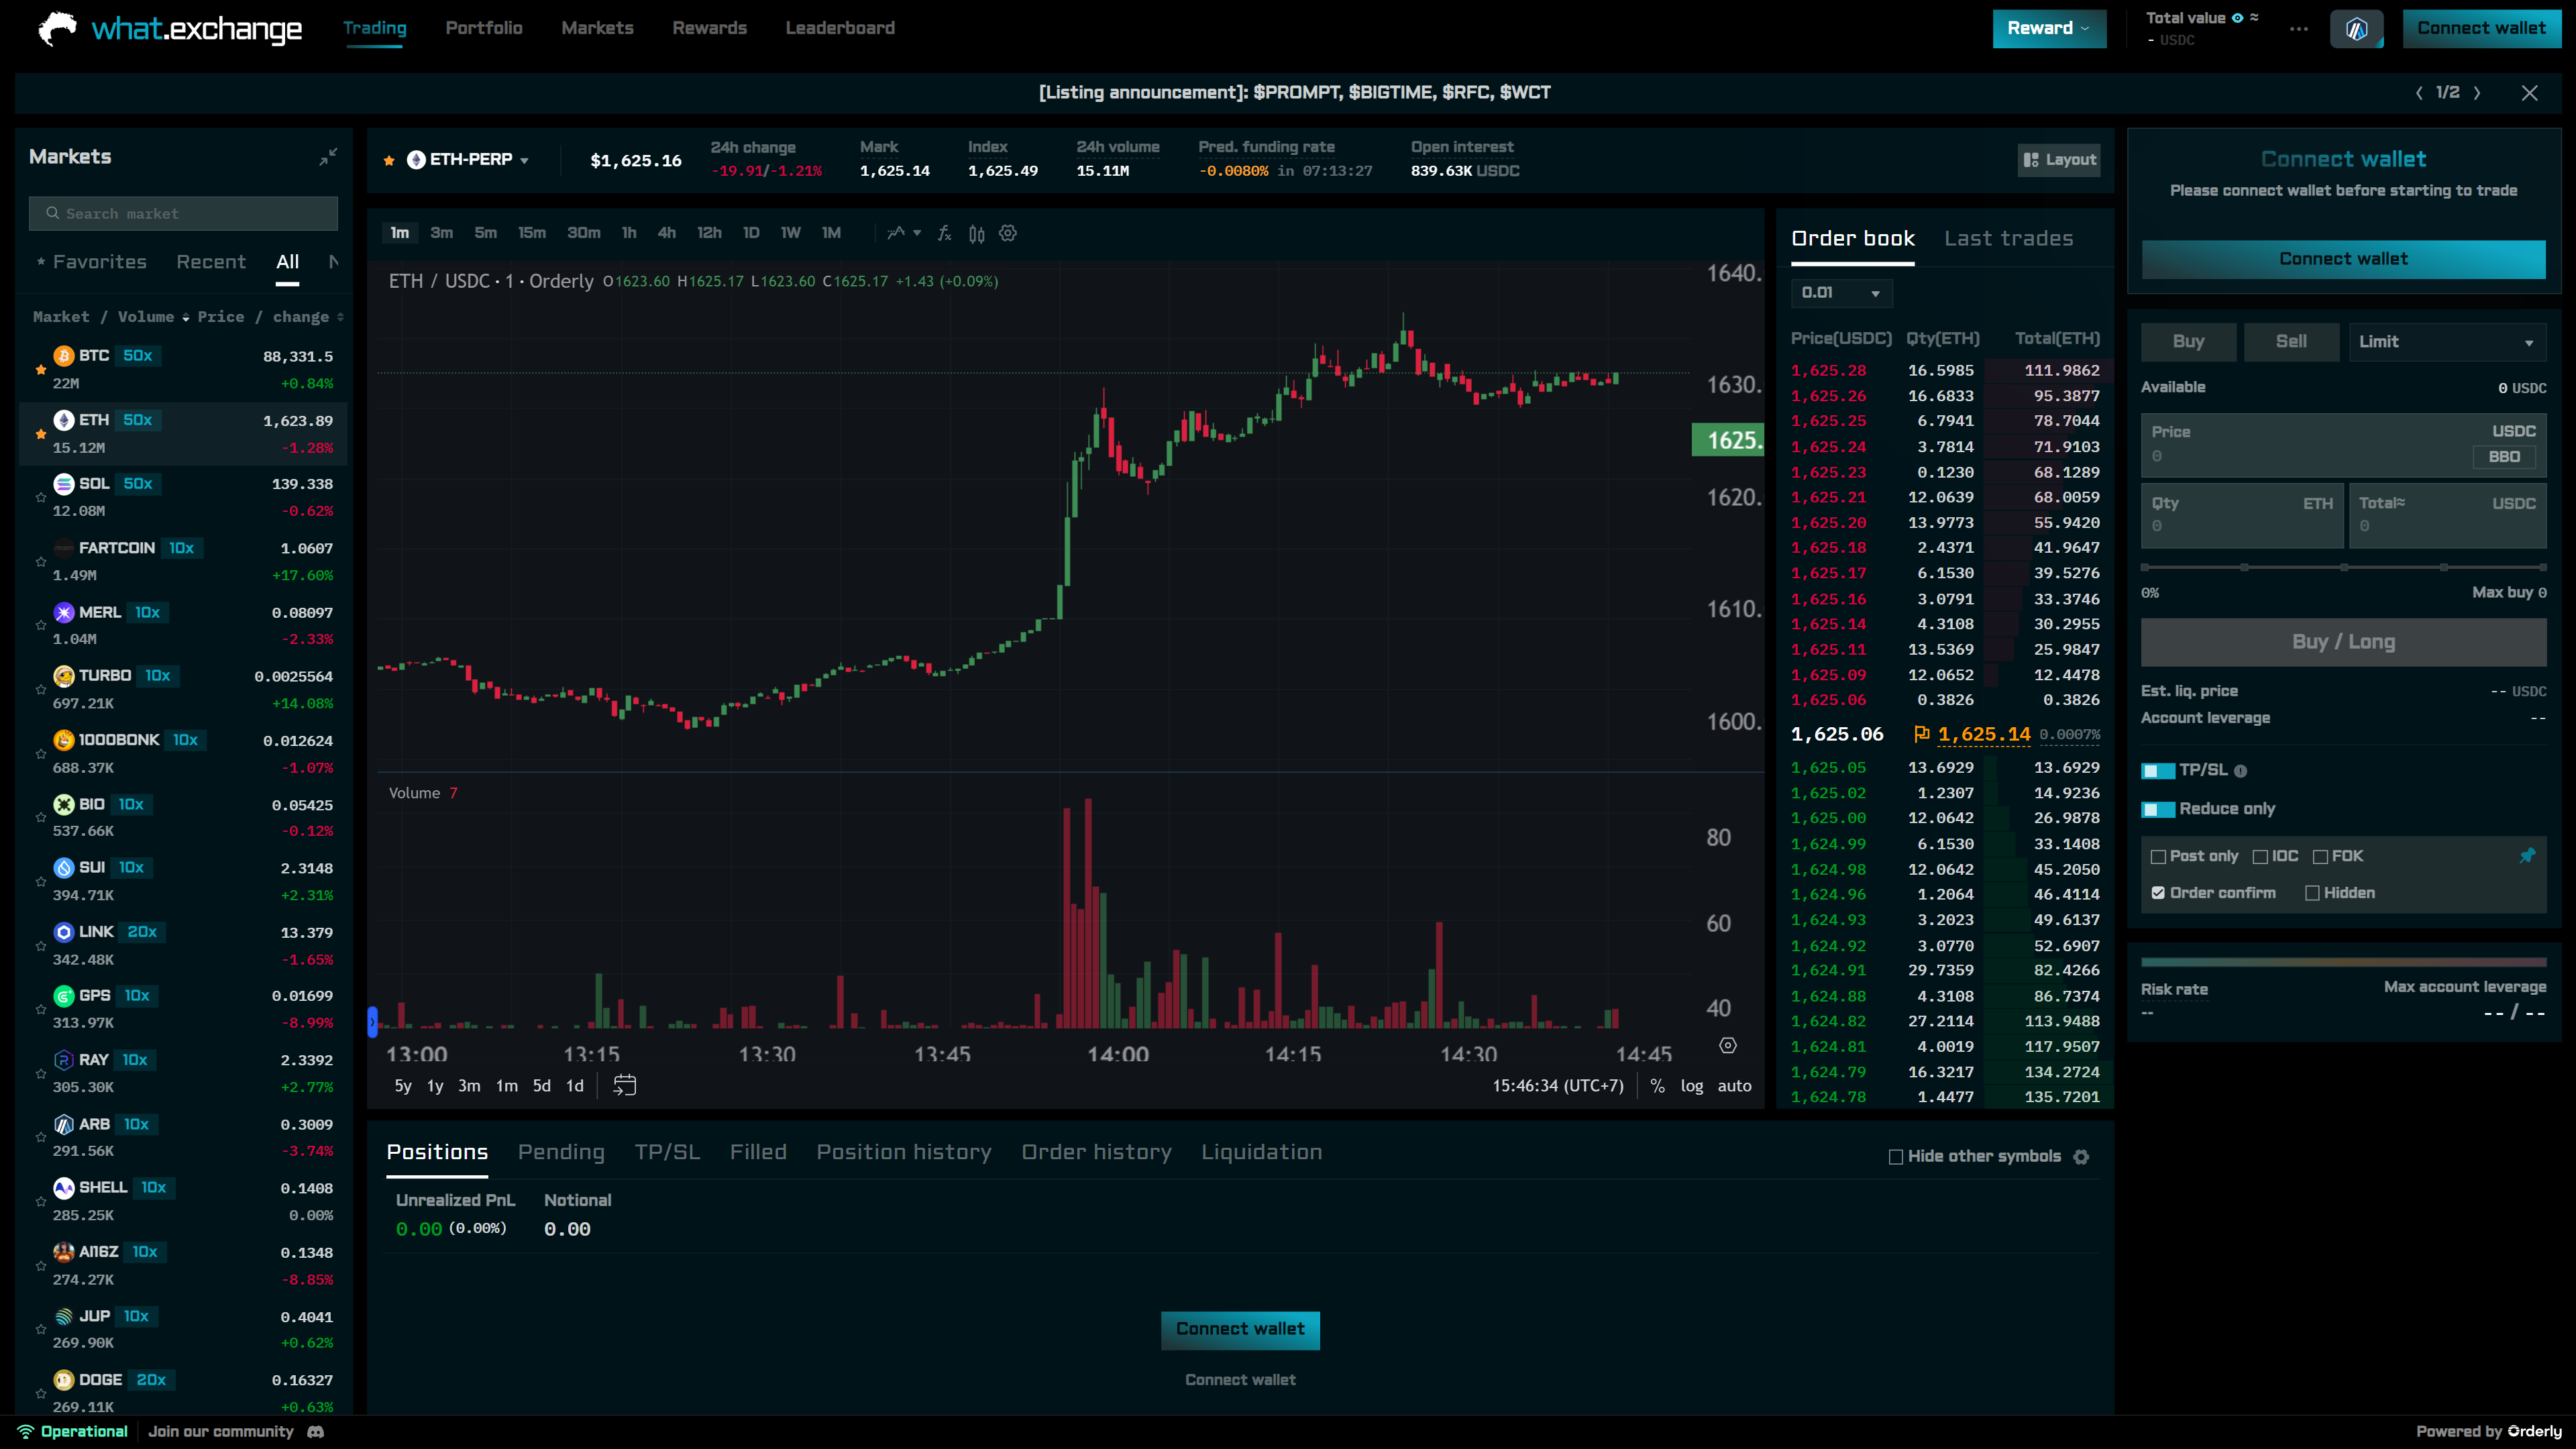Viewport: 2576px width, 1449px height.
Task: Open the chart indicators tool
Action: [897, 232]
